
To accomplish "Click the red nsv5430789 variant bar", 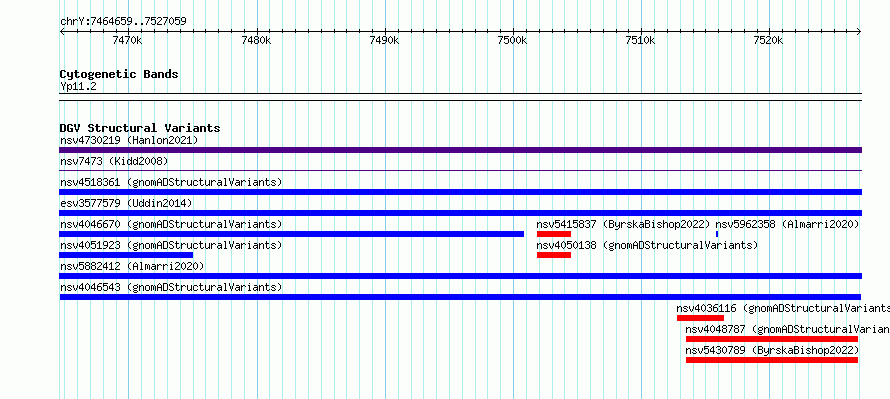I will (x=771, y=360).
